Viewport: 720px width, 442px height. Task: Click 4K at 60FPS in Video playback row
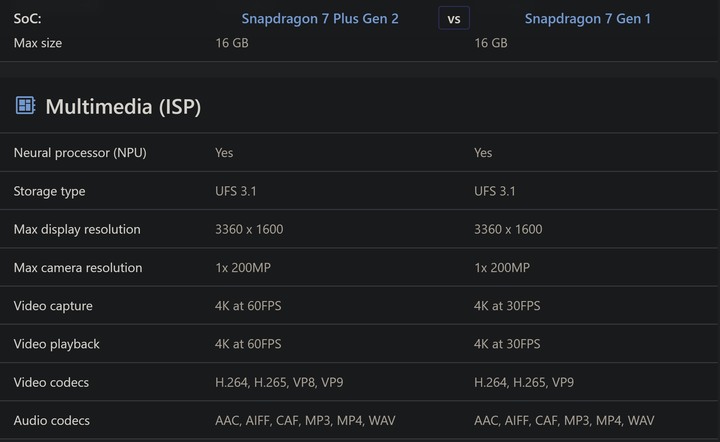point(248,344)
